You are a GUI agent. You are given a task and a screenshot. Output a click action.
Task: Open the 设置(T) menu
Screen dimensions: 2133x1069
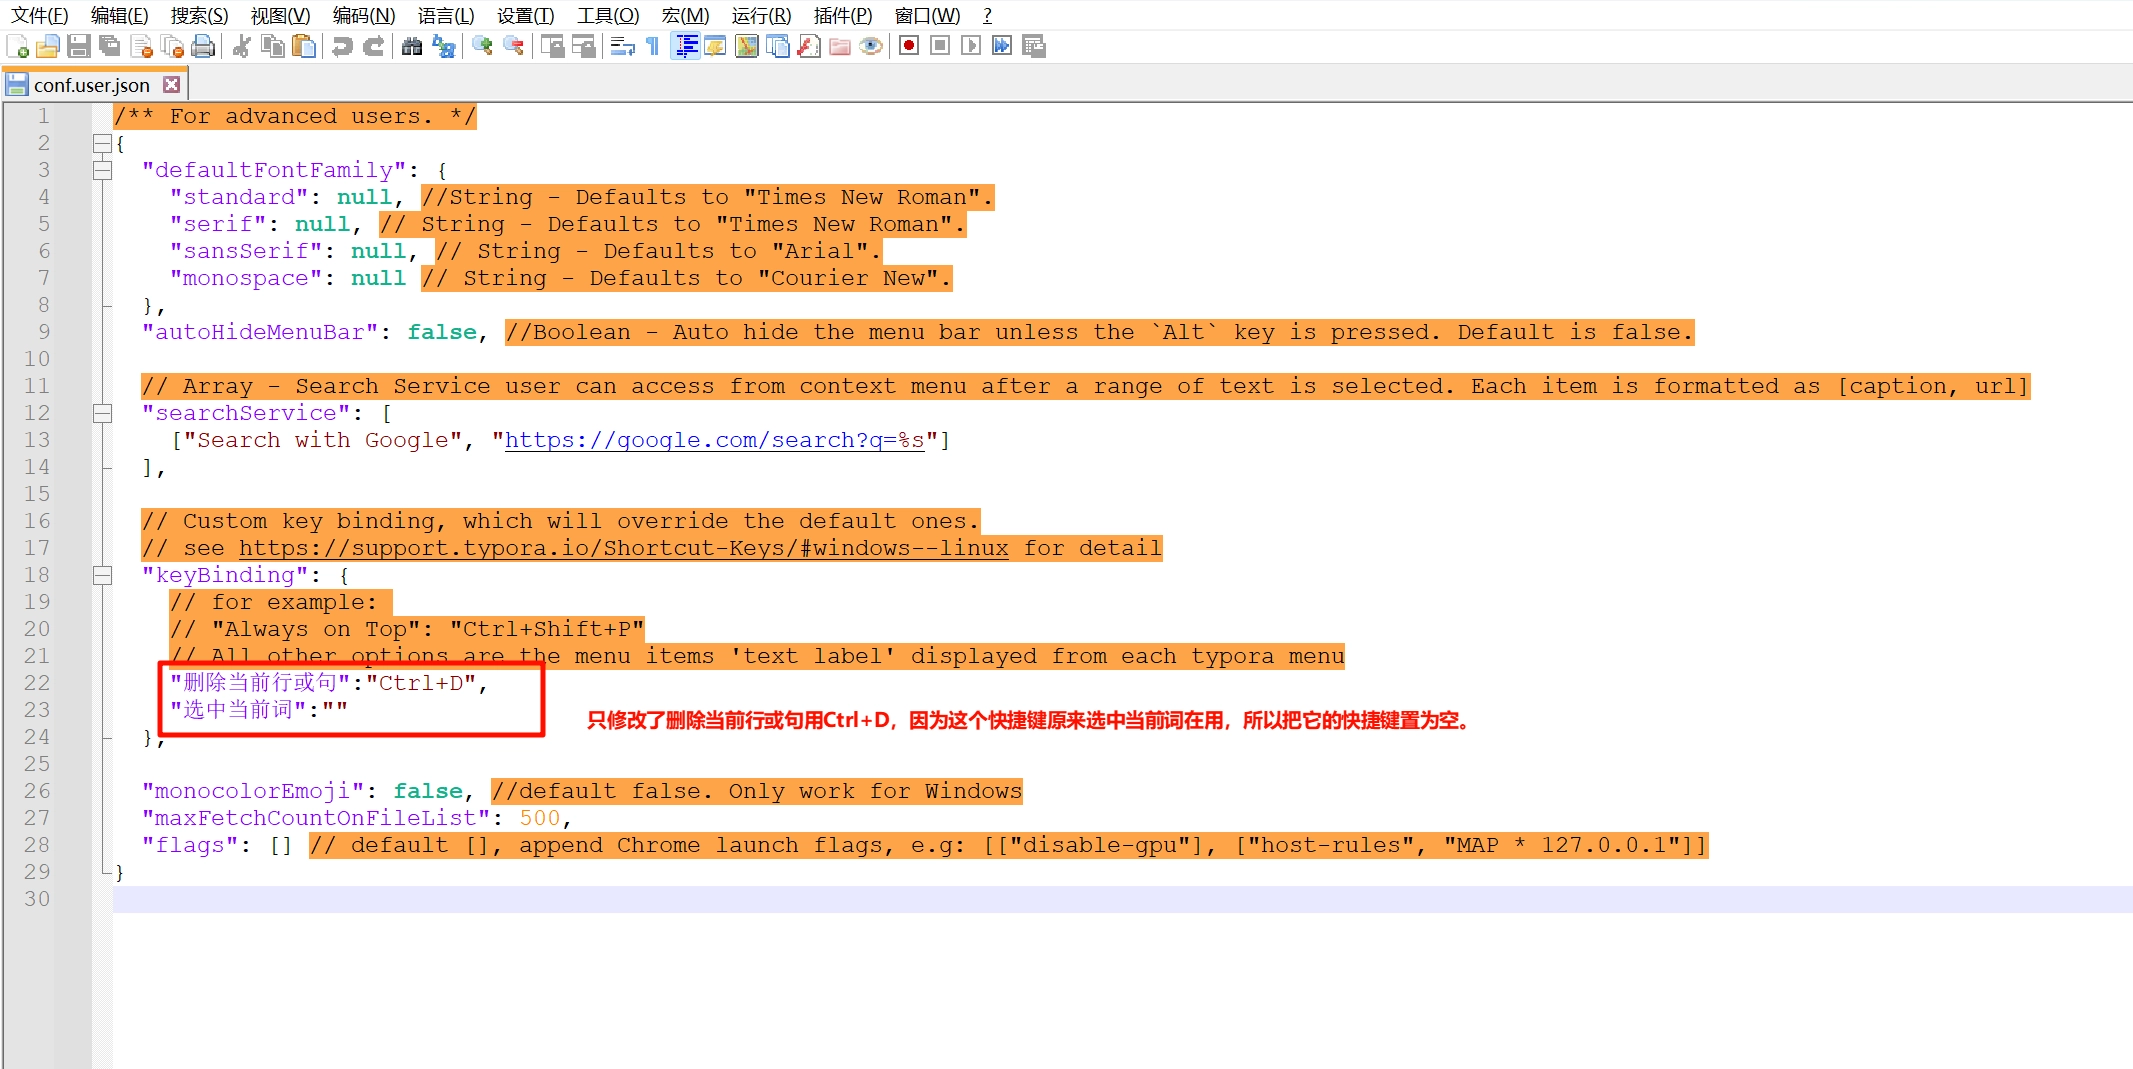click(x=525, y=15)
